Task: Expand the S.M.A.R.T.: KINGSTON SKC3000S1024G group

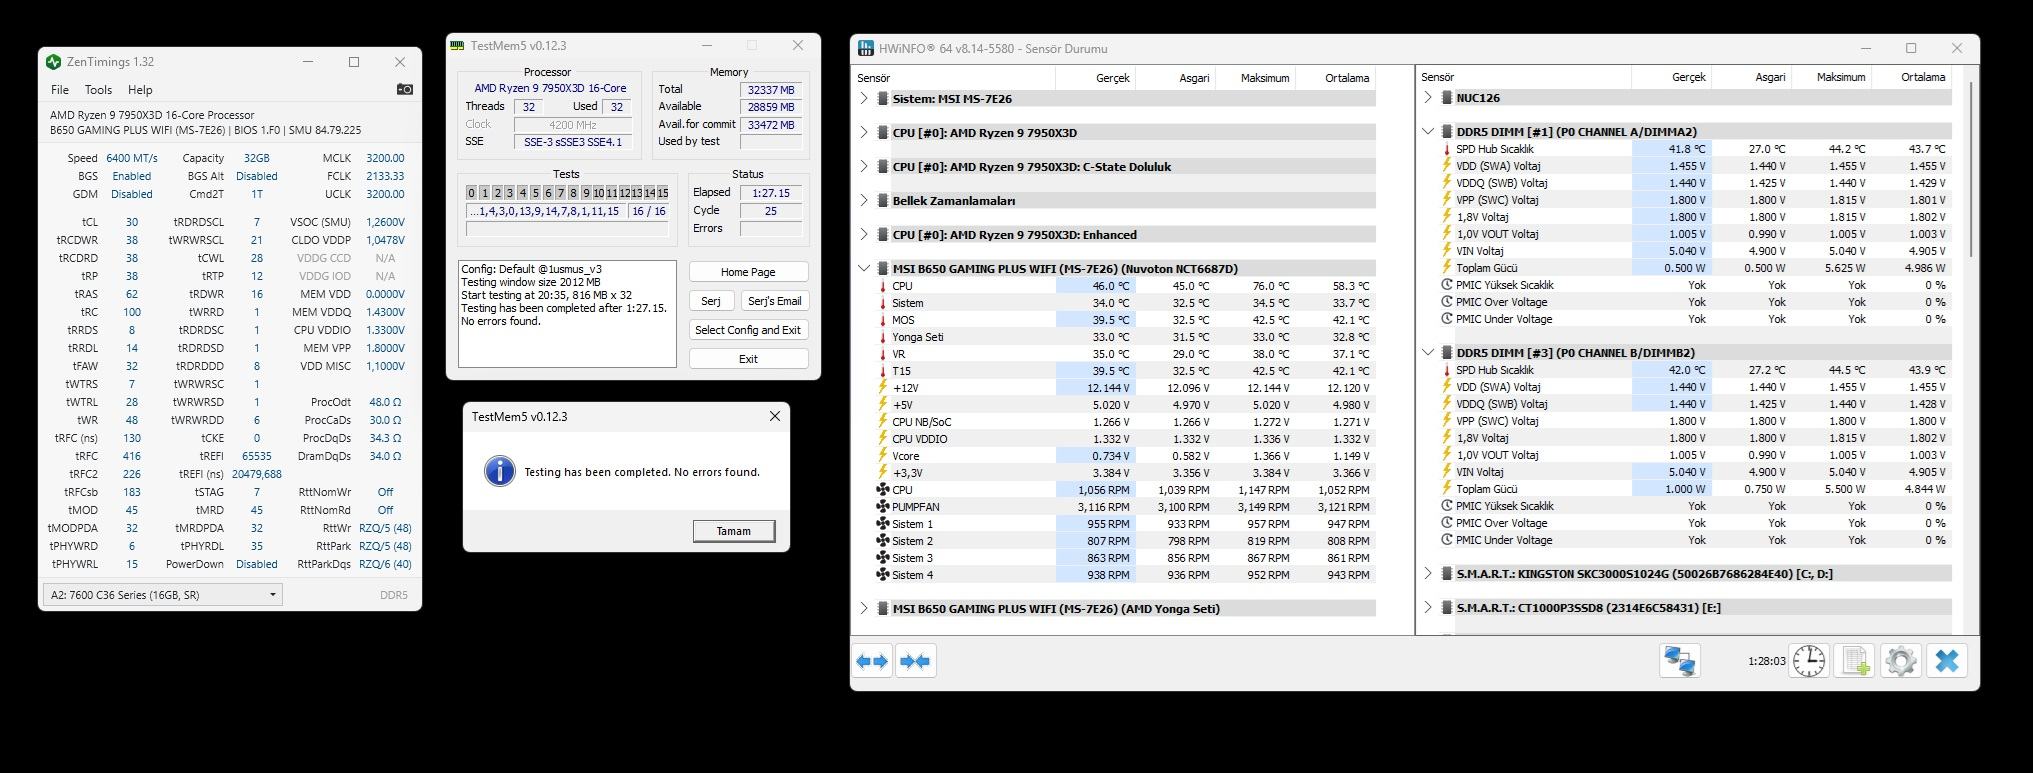Action: point(1428,574)
